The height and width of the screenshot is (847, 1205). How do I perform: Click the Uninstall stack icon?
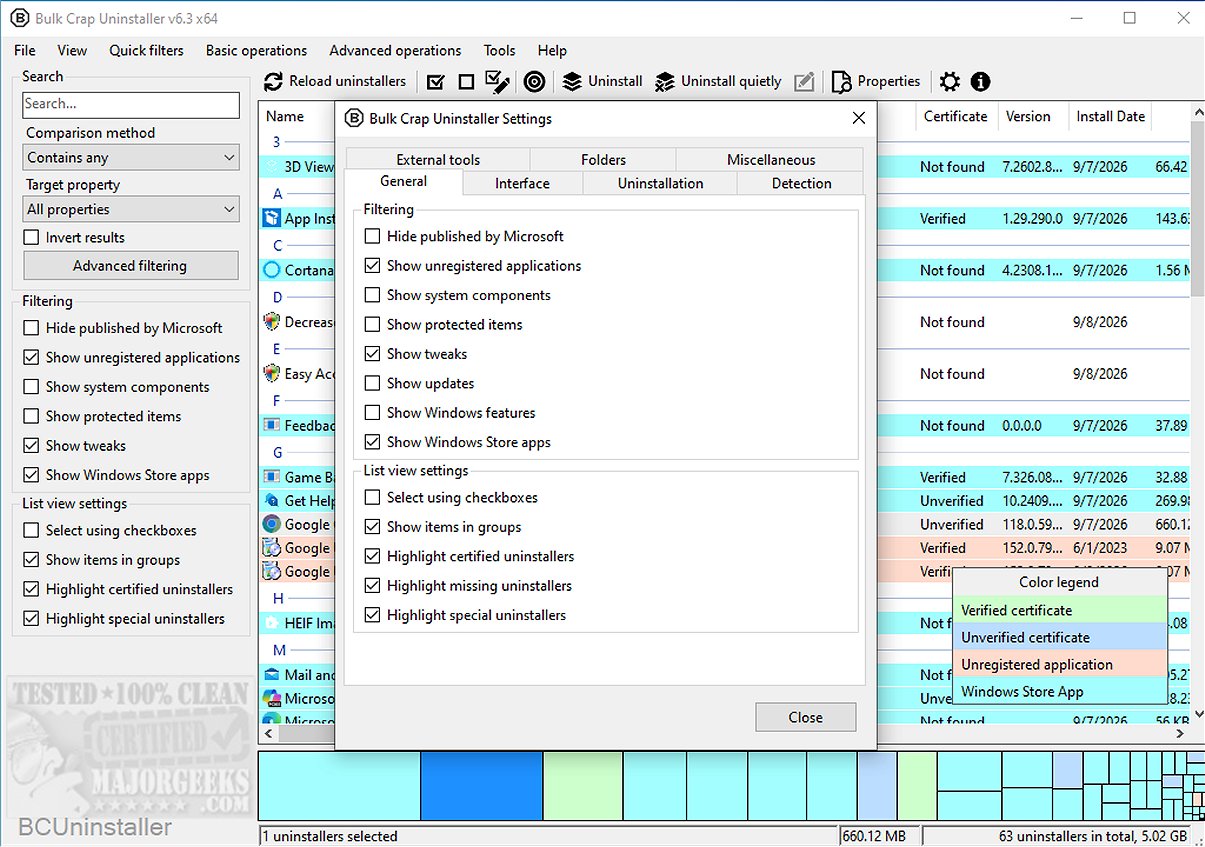(x=572, y=82)
